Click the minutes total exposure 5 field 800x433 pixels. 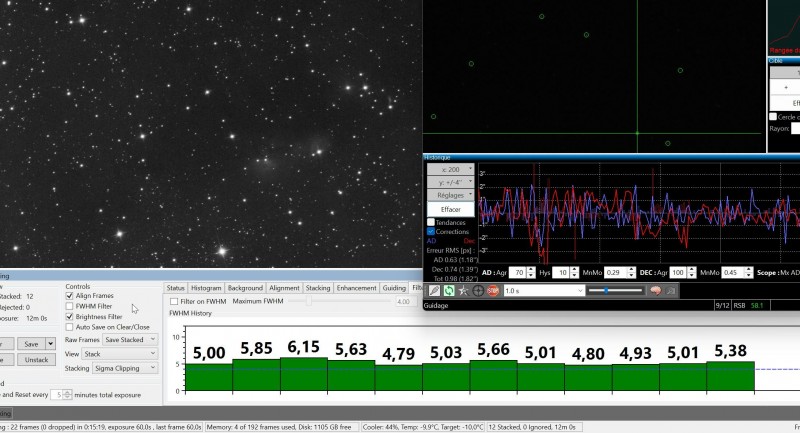point(57,395)
